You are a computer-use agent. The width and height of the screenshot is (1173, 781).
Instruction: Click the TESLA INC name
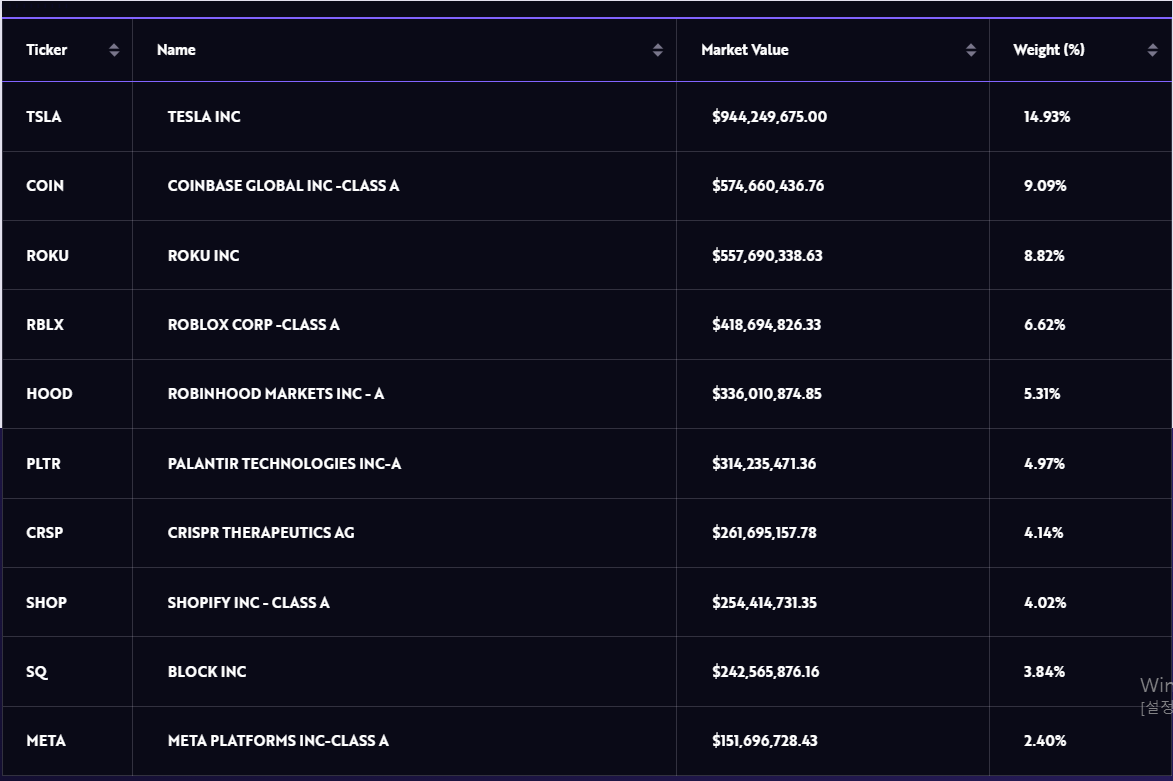tap(204, 117)
